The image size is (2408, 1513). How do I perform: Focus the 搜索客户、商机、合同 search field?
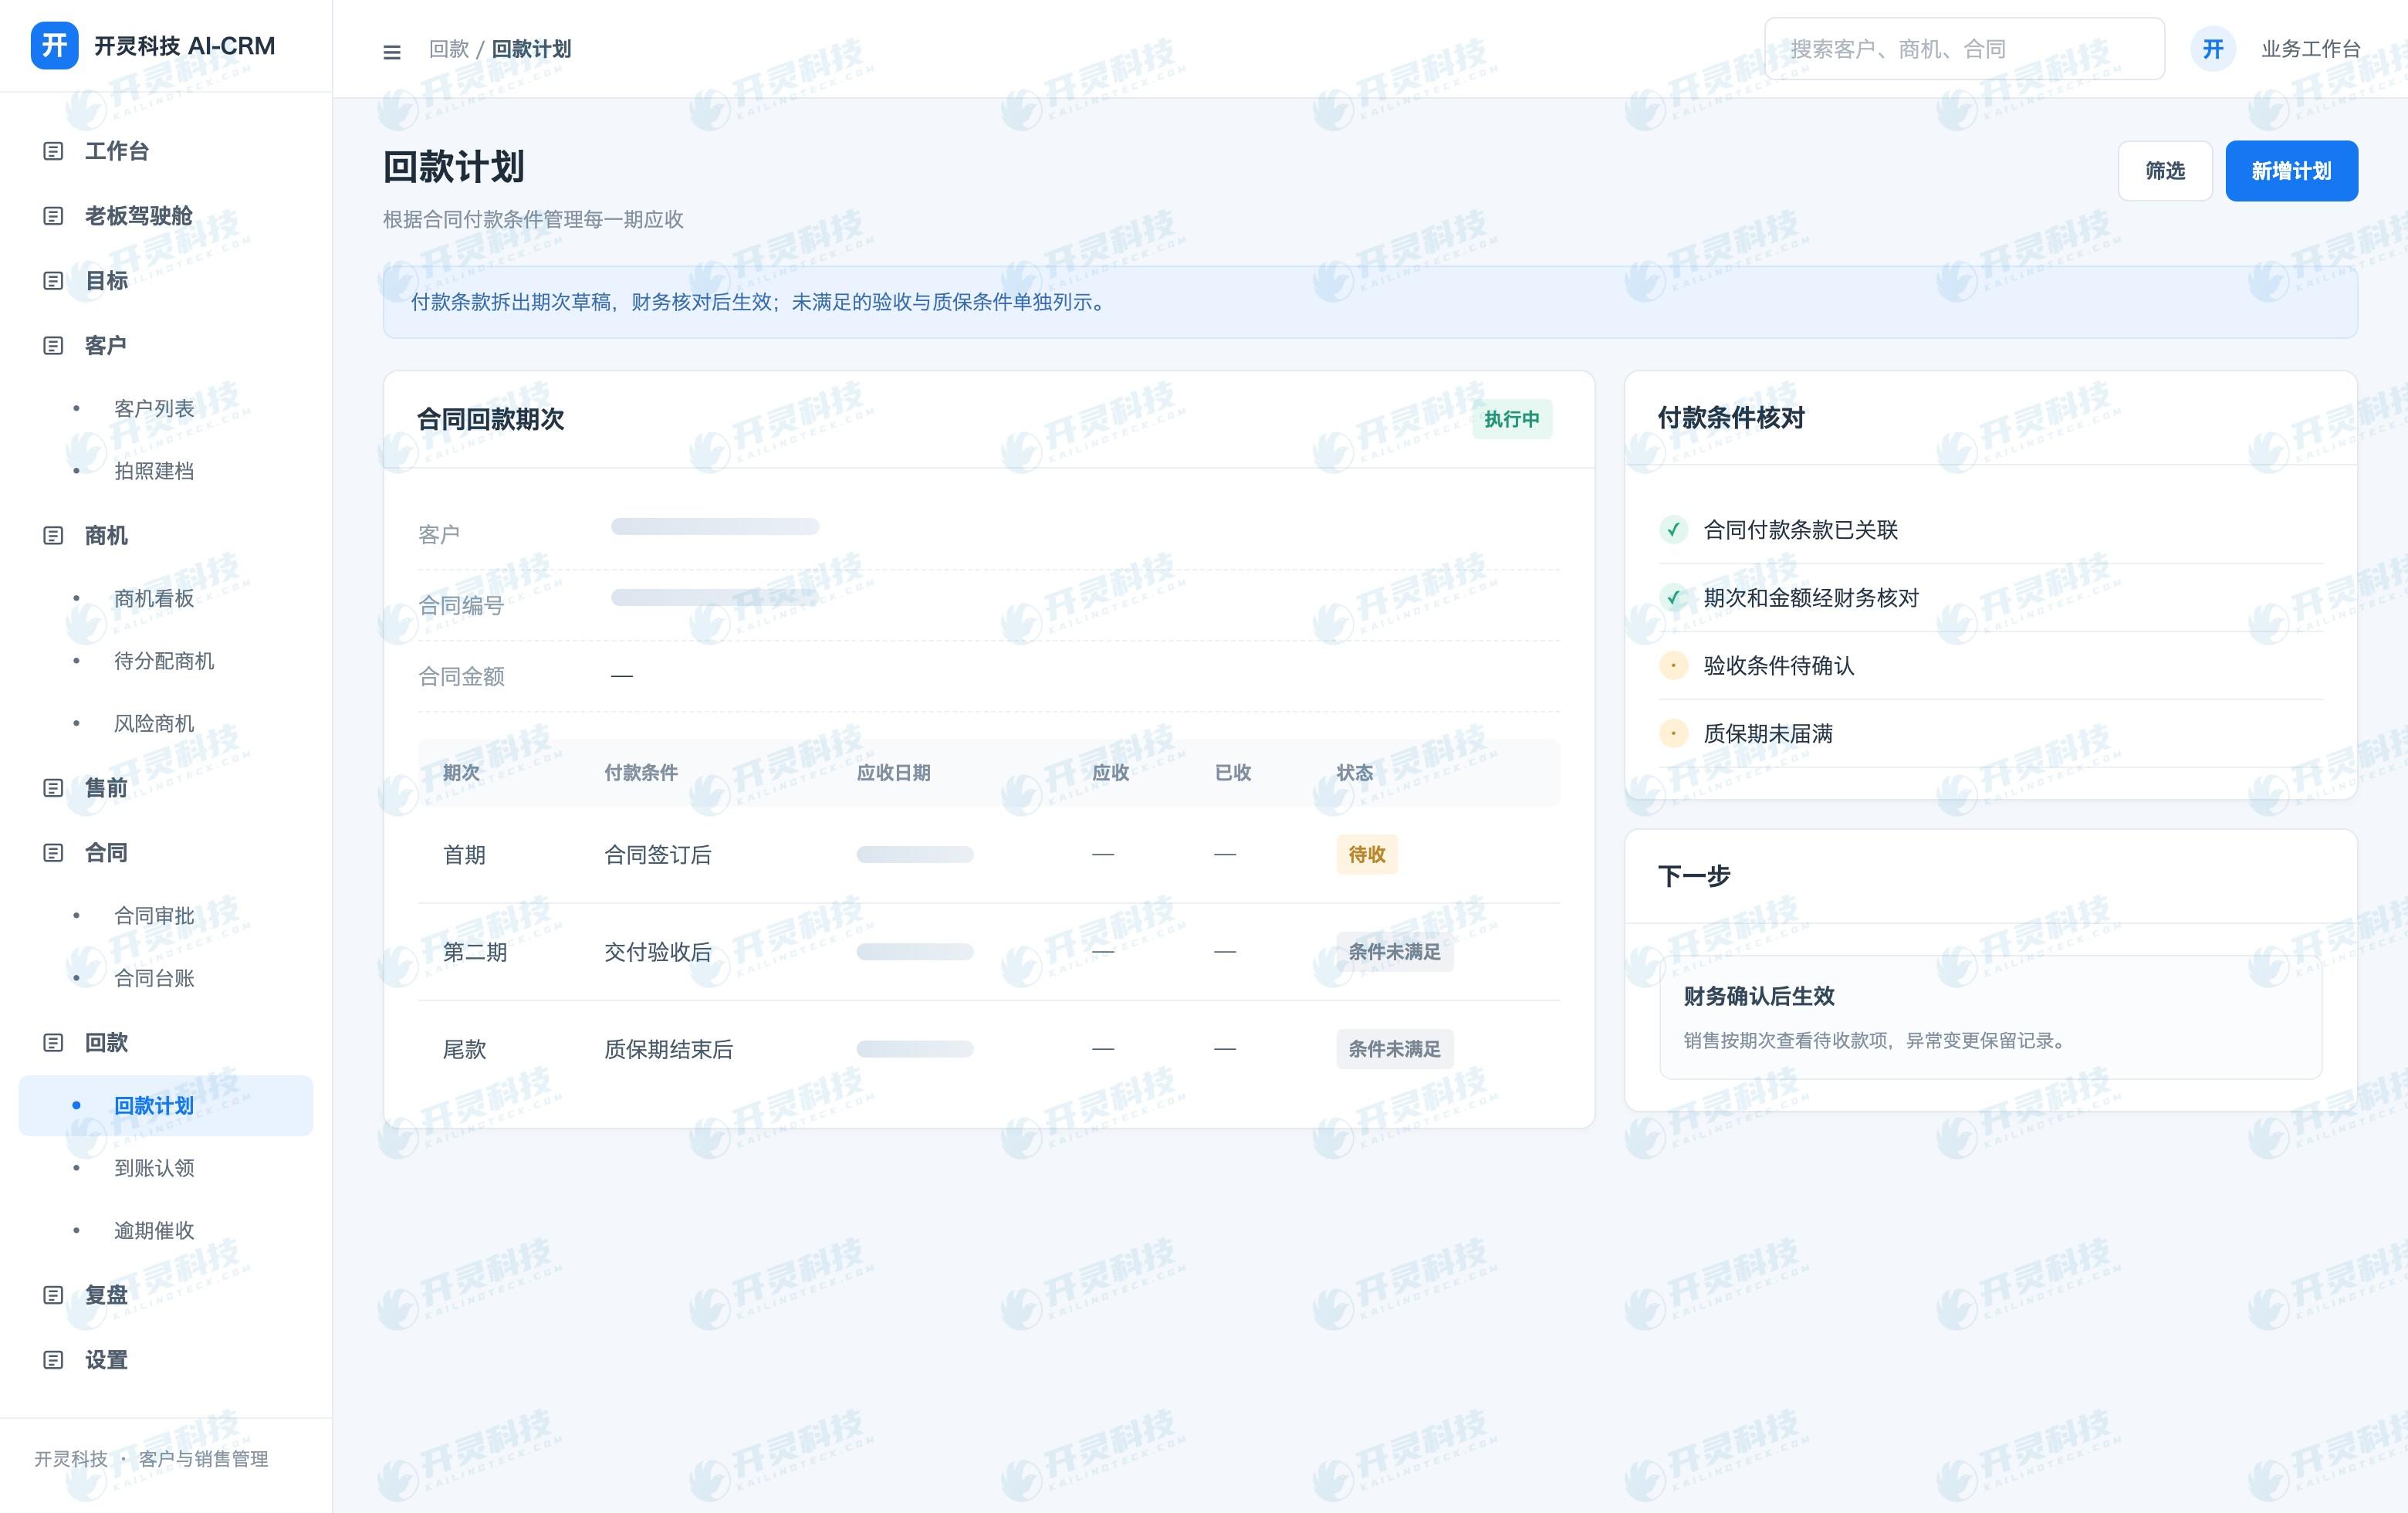1964,49
